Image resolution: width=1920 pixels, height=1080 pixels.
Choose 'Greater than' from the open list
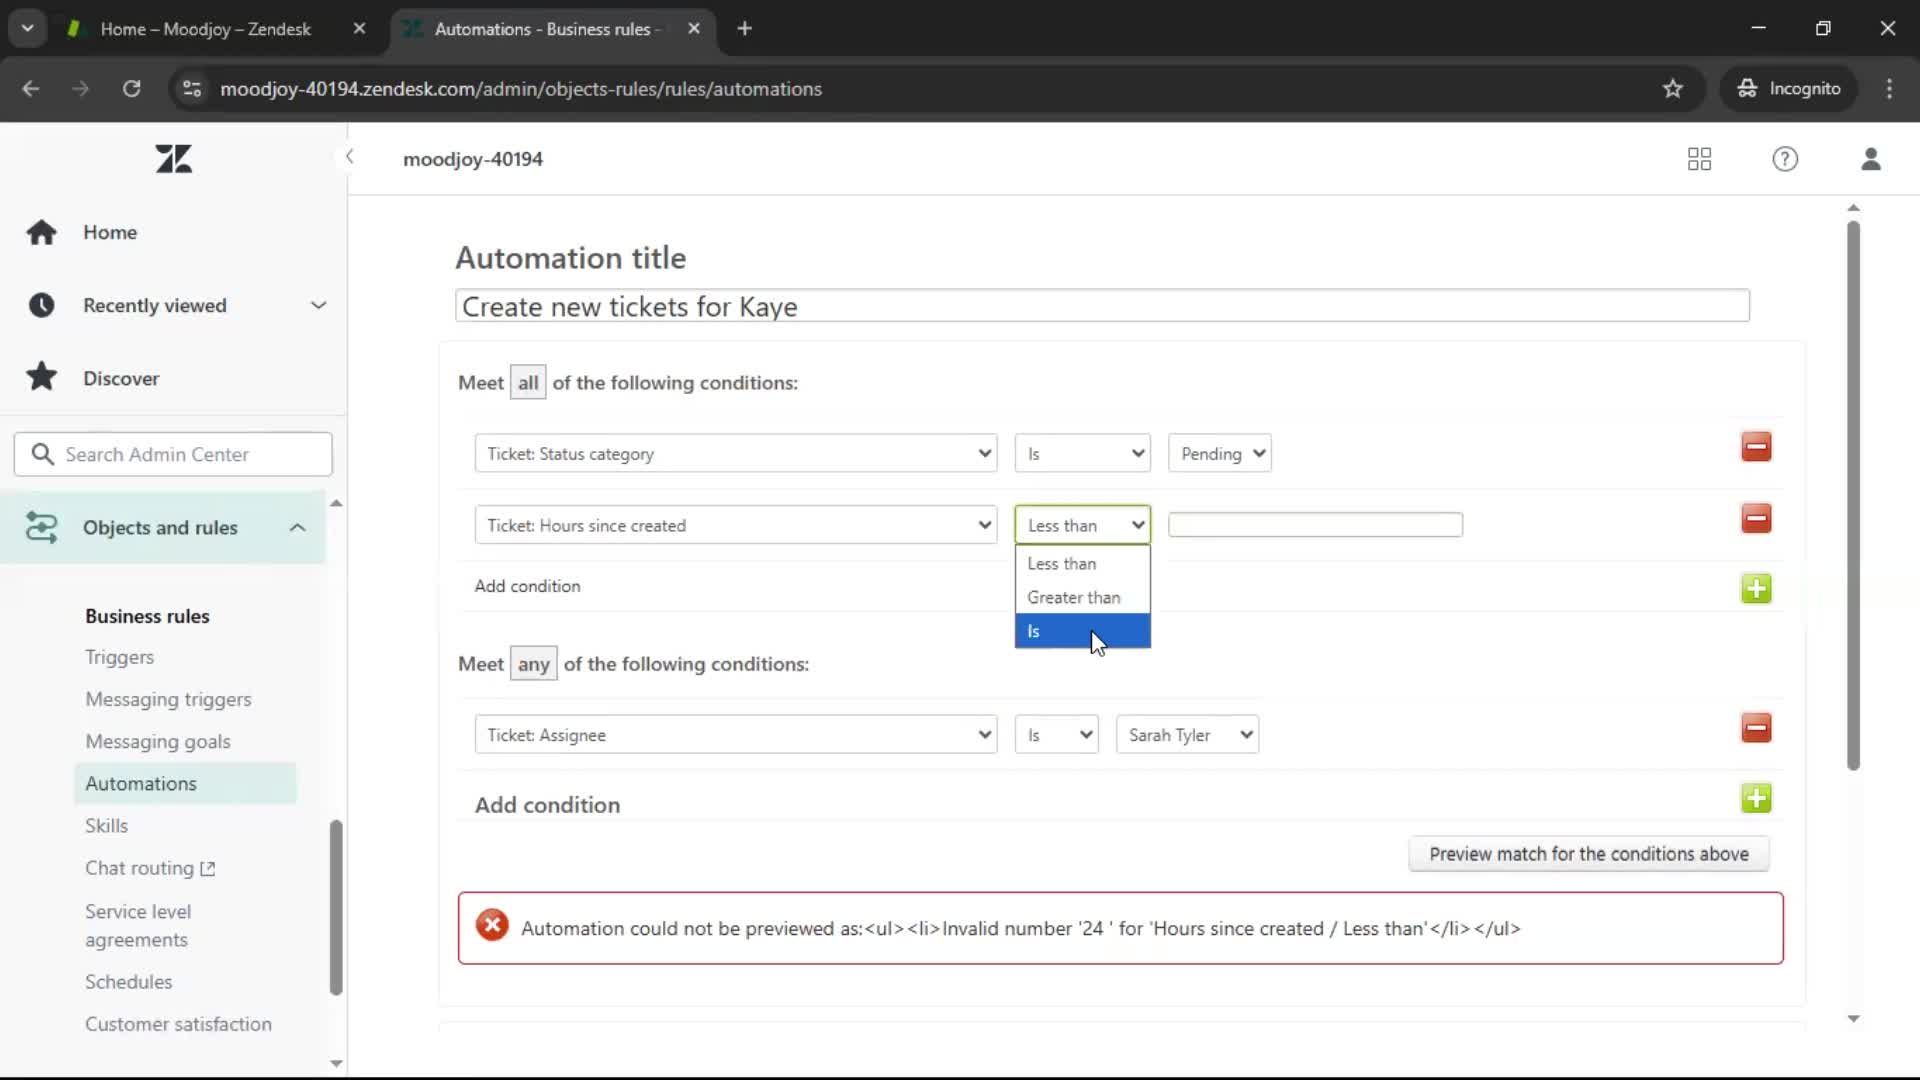tap(1083, 597)
